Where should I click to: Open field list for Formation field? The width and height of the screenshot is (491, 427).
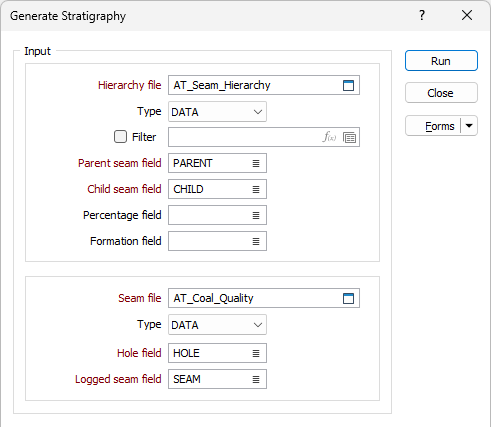[256, 241]
